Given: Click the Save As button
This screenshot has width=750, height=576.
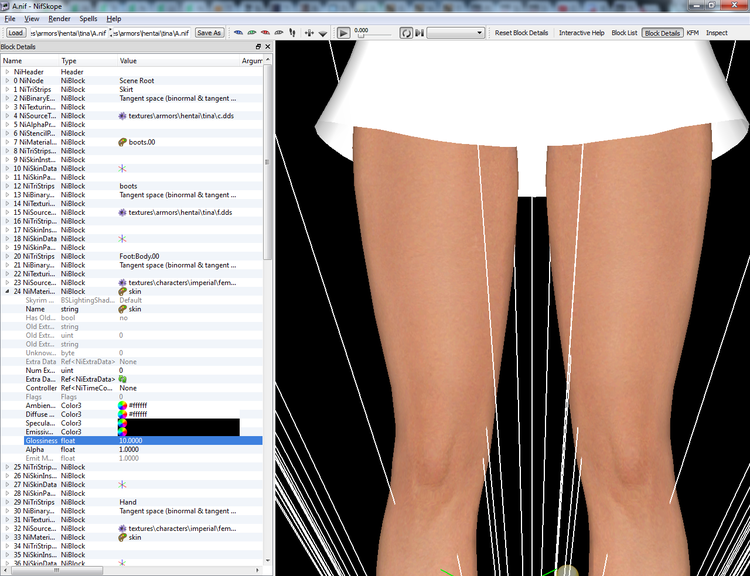Looking at the screenshot, I should (x=209, y=33).
